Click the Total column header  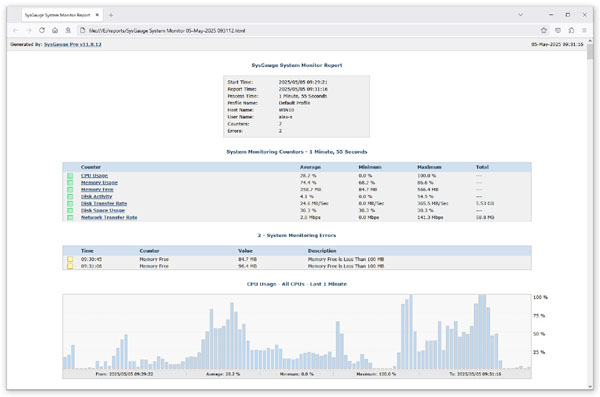tap(482, 167)
